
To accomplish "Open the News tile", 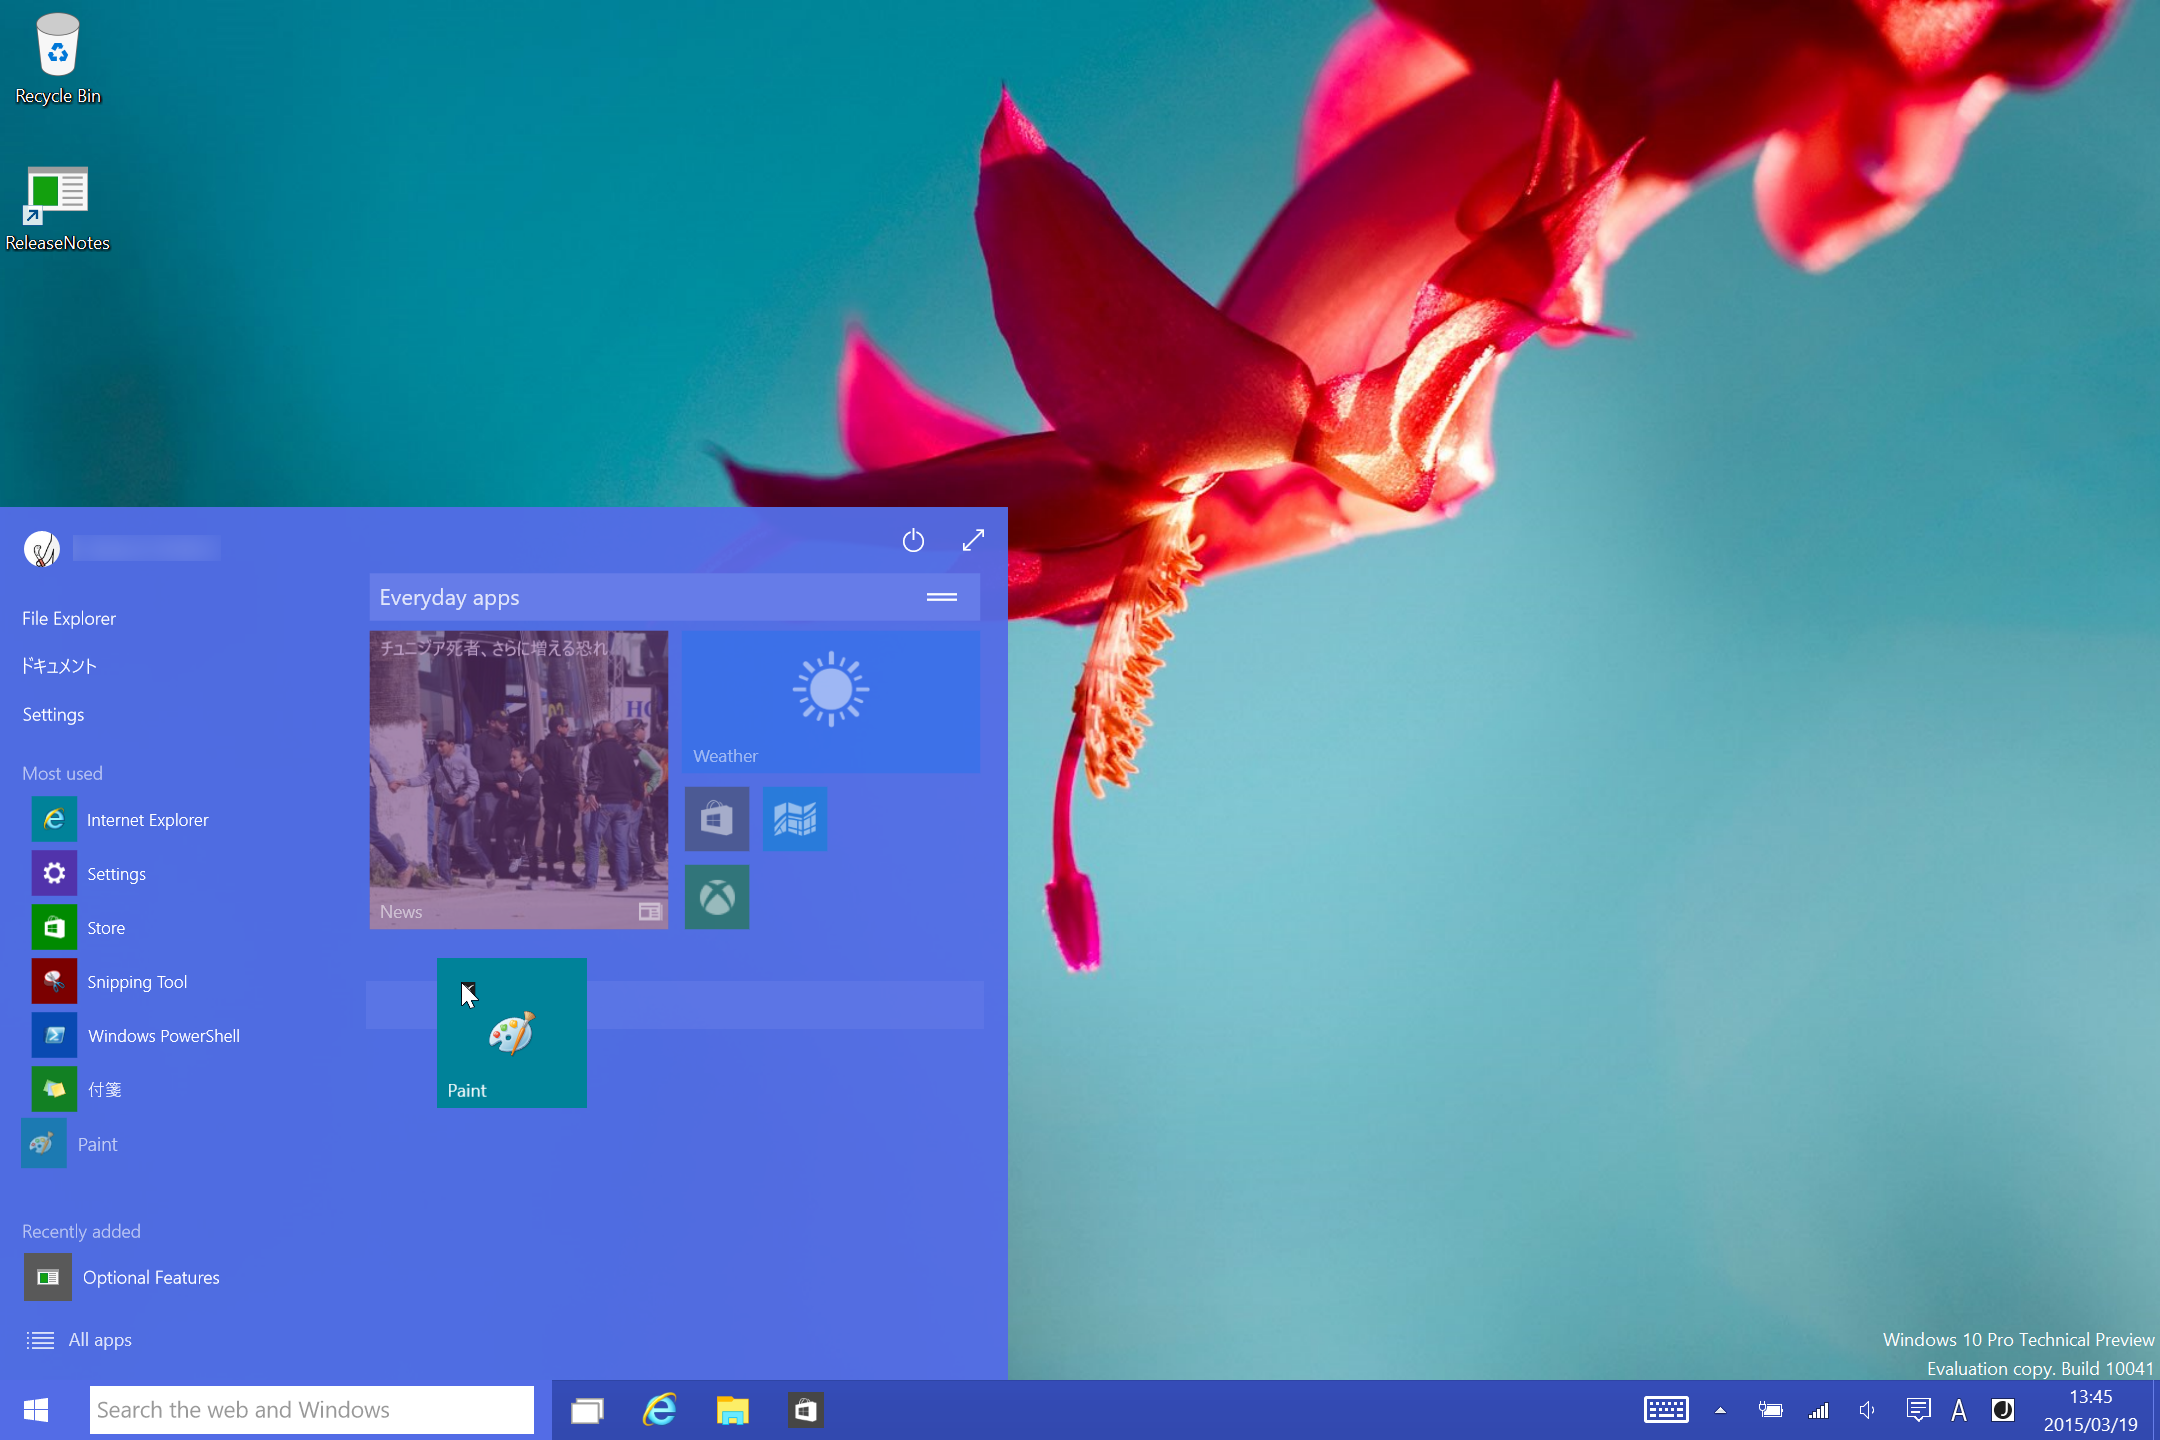I will point(518,779).
